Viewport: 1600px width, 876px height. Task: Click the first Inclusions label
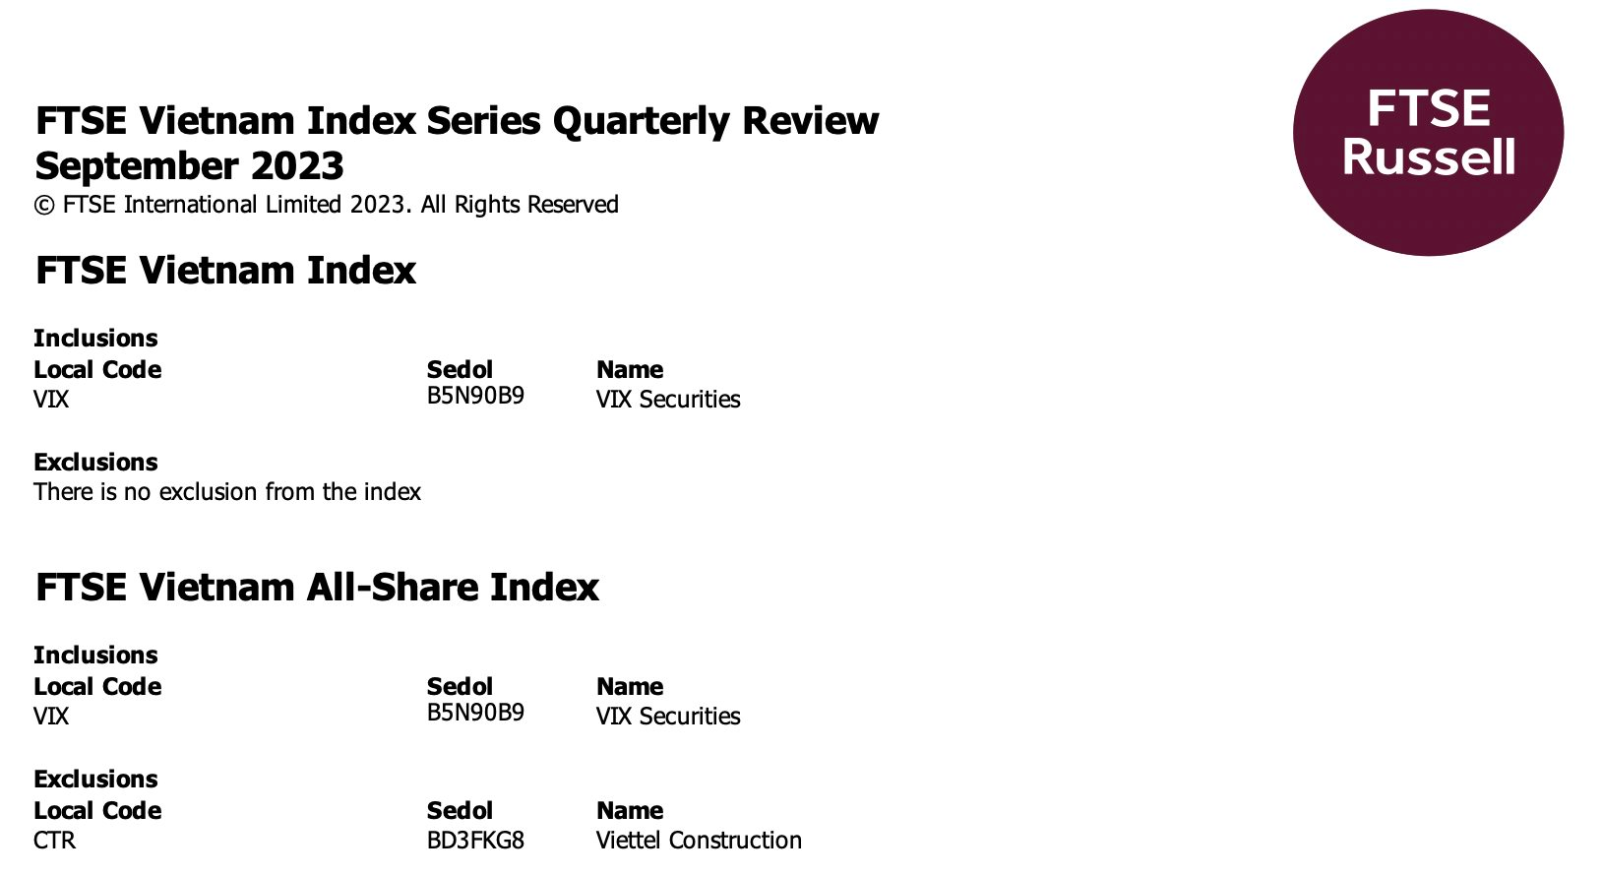(x=95, y=338)
